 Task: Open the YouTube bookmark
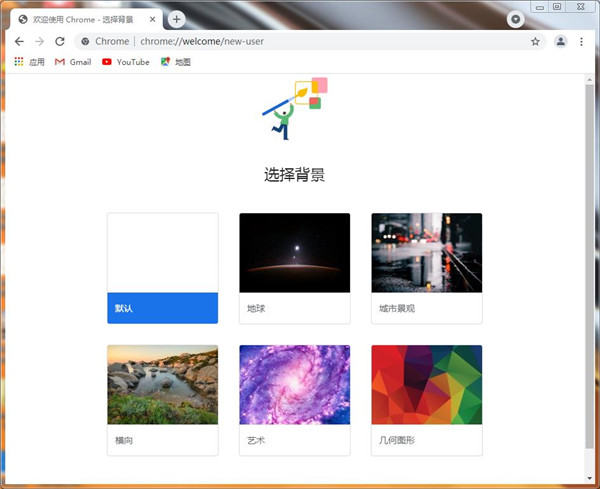pos(125,62)
